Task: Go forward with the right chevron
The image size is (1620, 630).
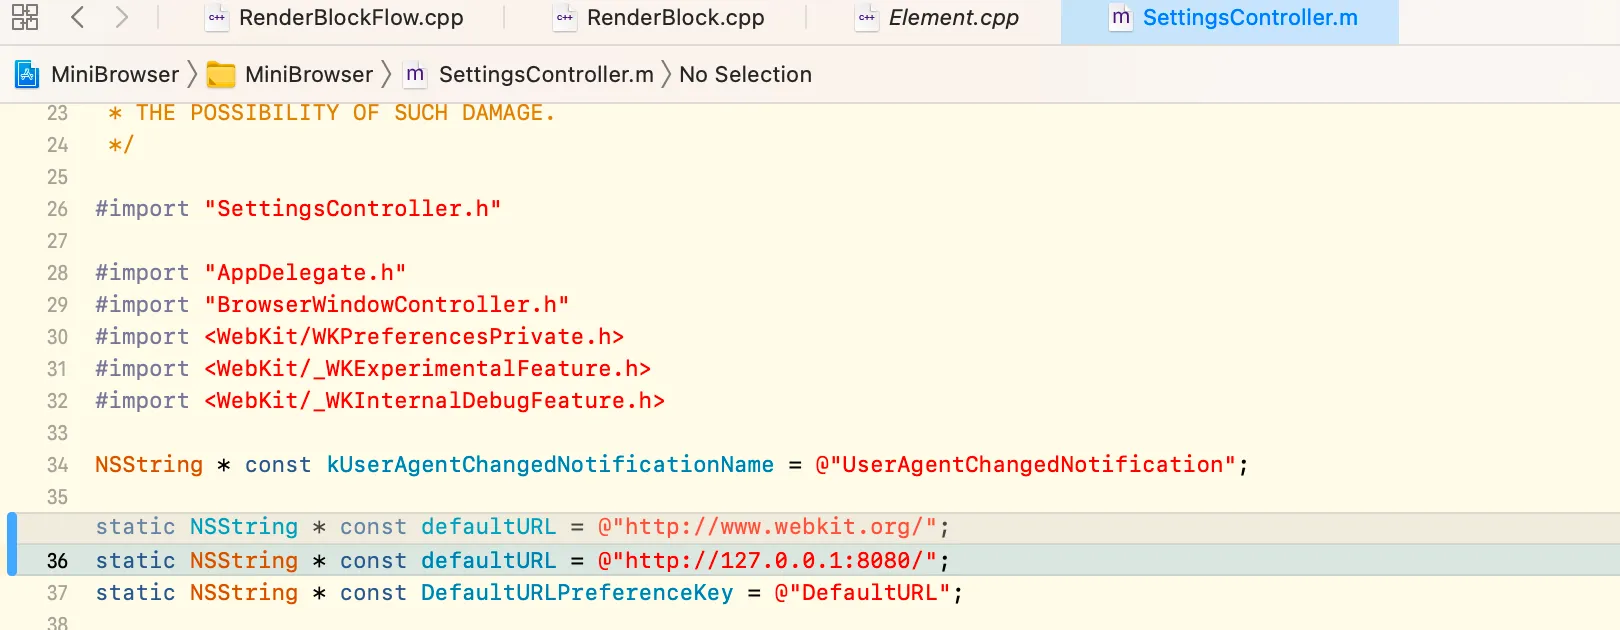Action: pos(121,17)
